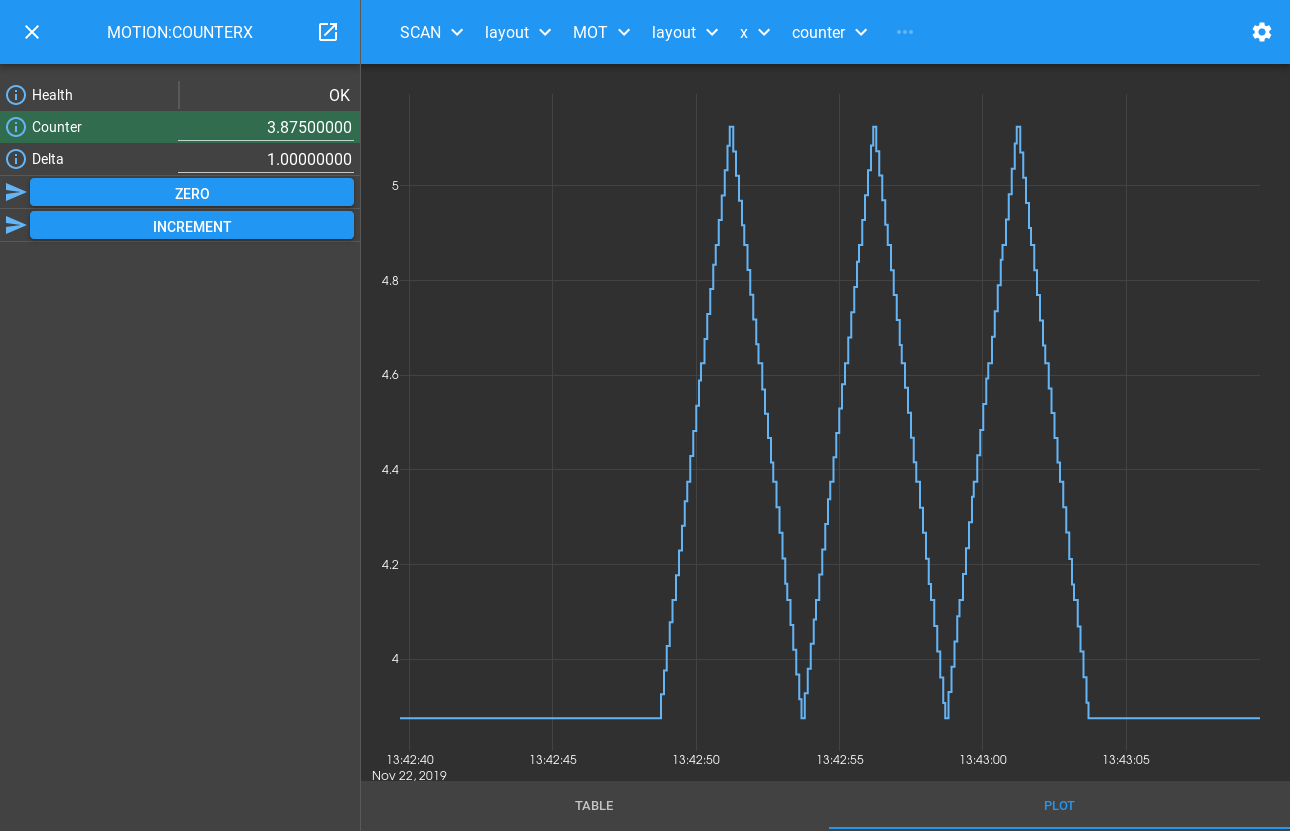Viewport: 1290px width, 831px height.
Task: Switch to the TABLE tab
Action: [x=594, y=805]
